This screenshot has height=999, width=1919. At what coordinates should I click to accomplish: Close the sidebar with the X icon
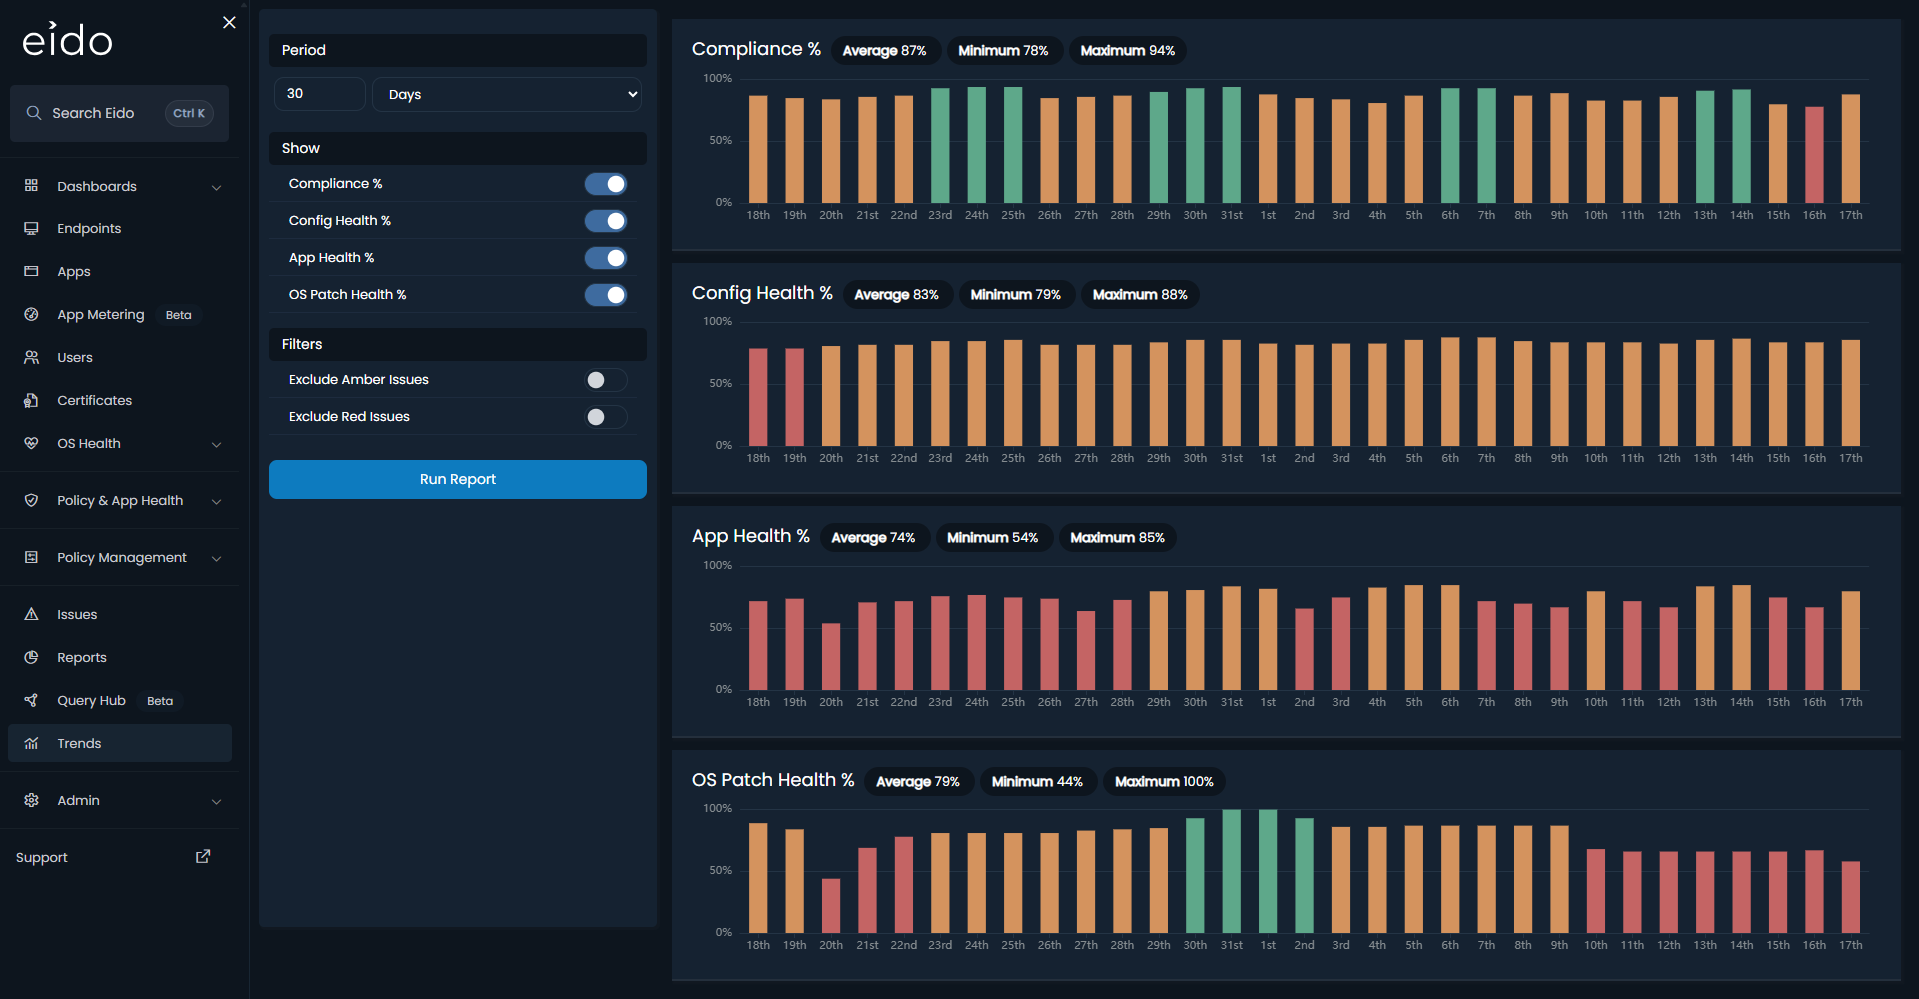tap(229, 22)
